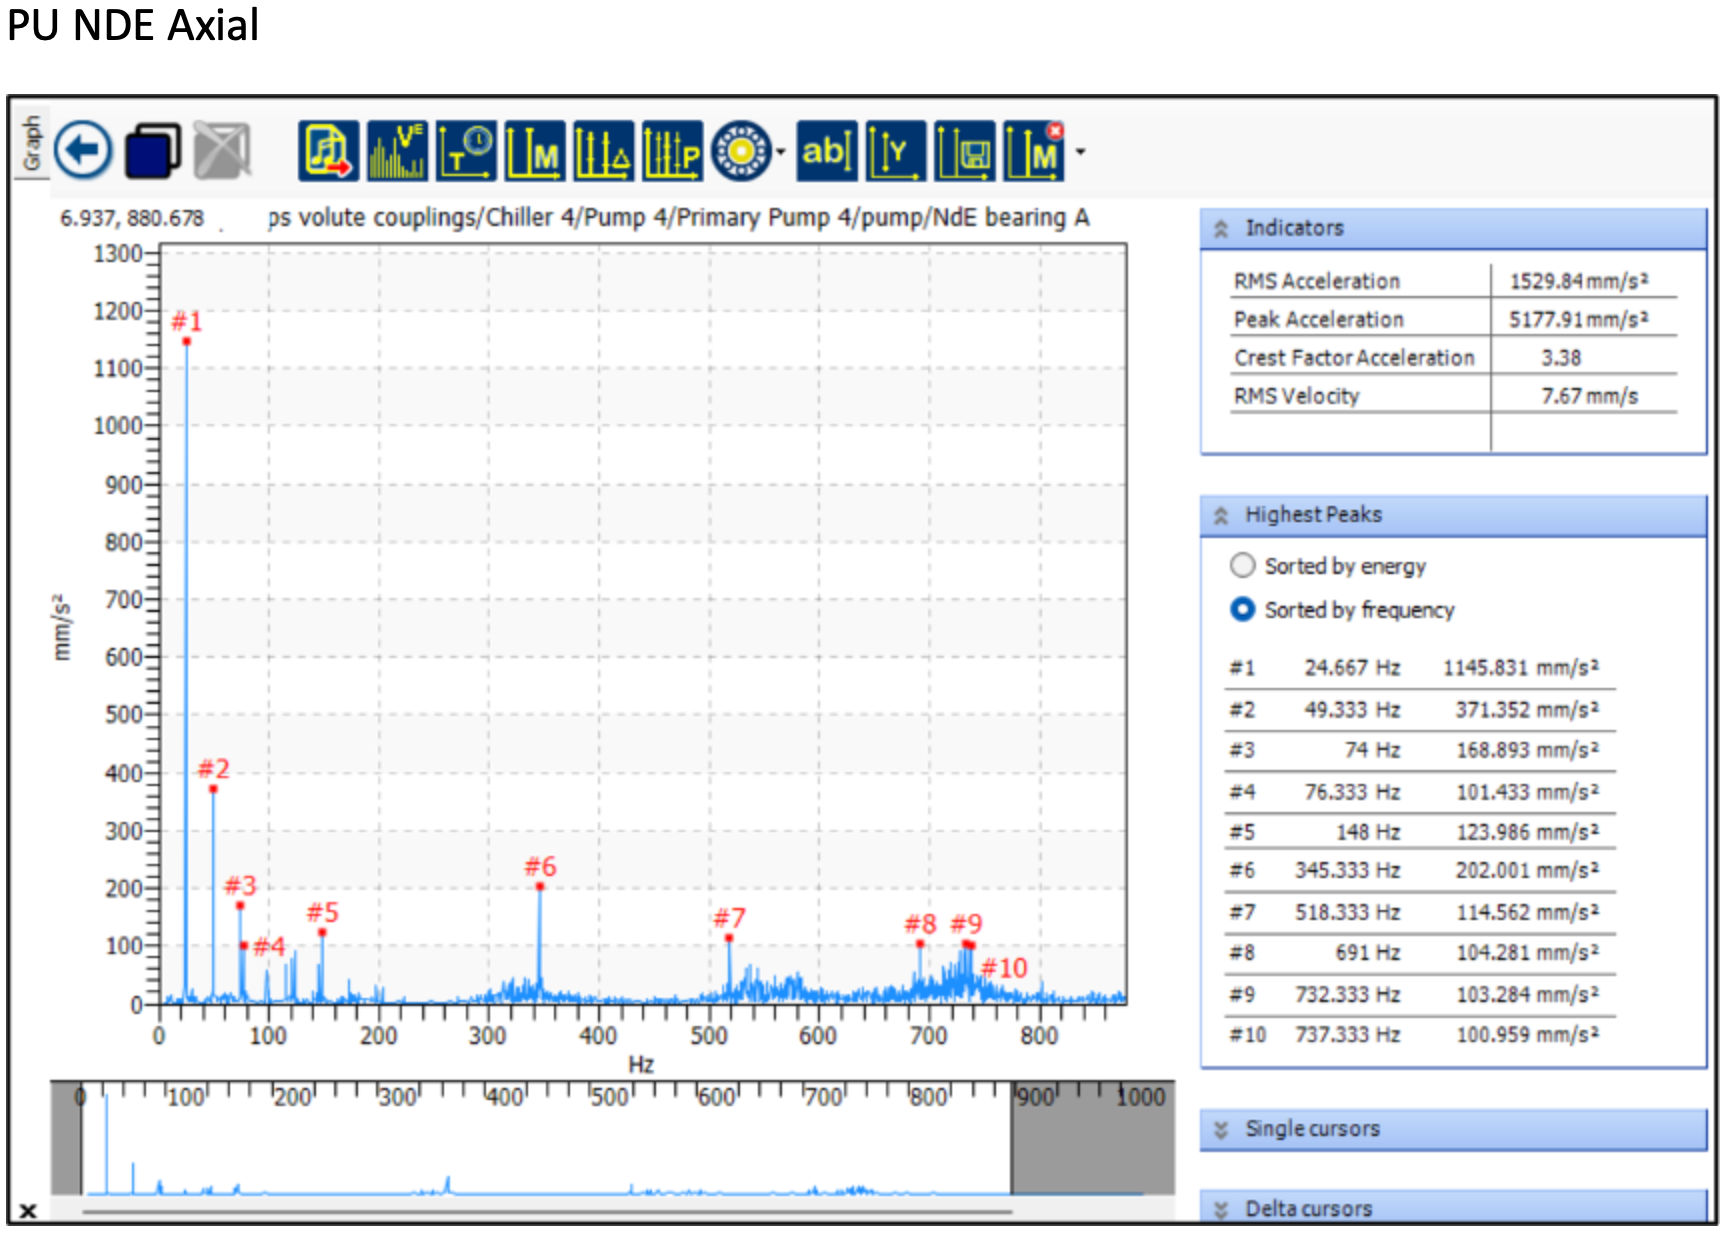The height and width of the screenshot is (1240, 1730).
Task: Select the 'ab' text annotation tool
Action: tap(826, 151)
